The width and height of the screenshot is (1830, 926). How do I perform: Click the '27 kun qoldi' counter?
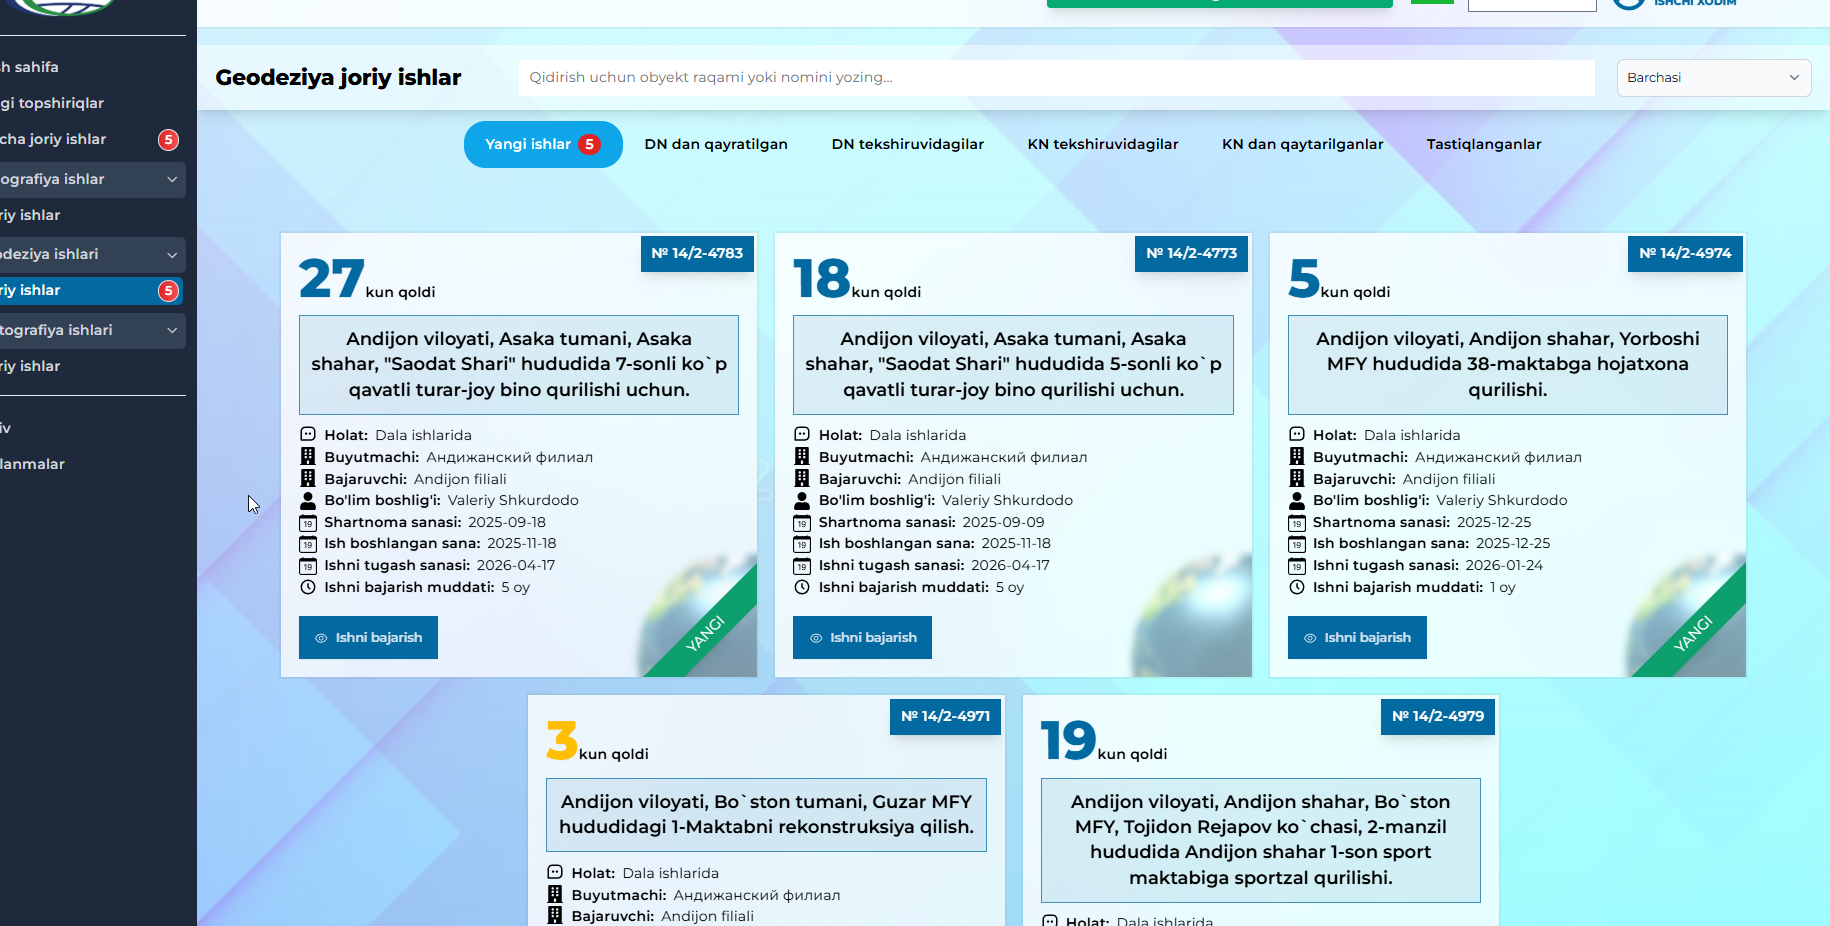(367, 279)
